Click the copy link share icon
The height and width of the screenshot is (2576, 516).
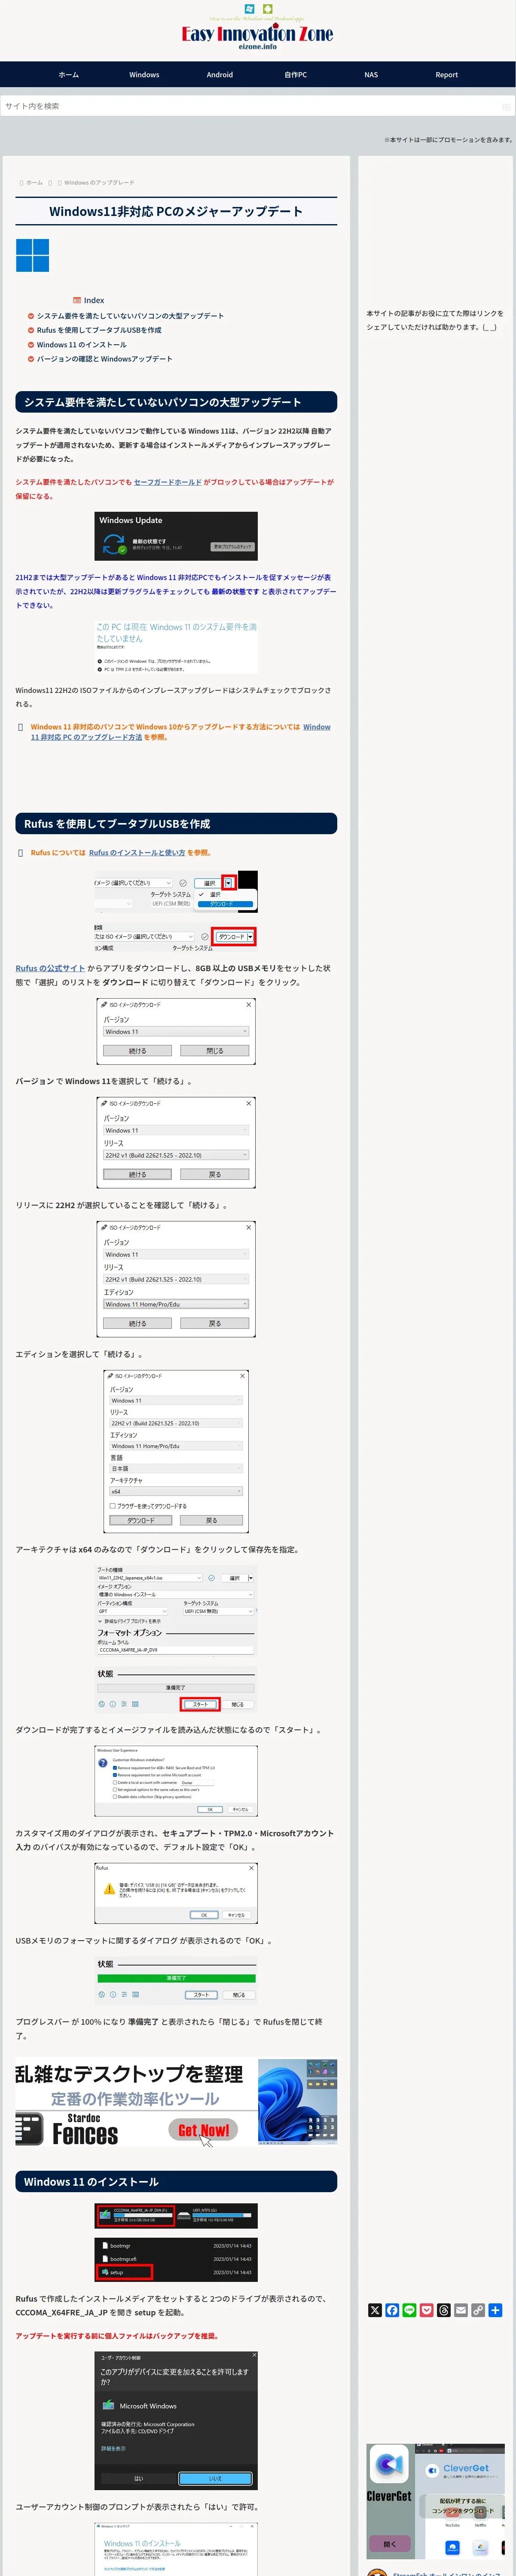pyautogui.click(x=478, y=2310)
